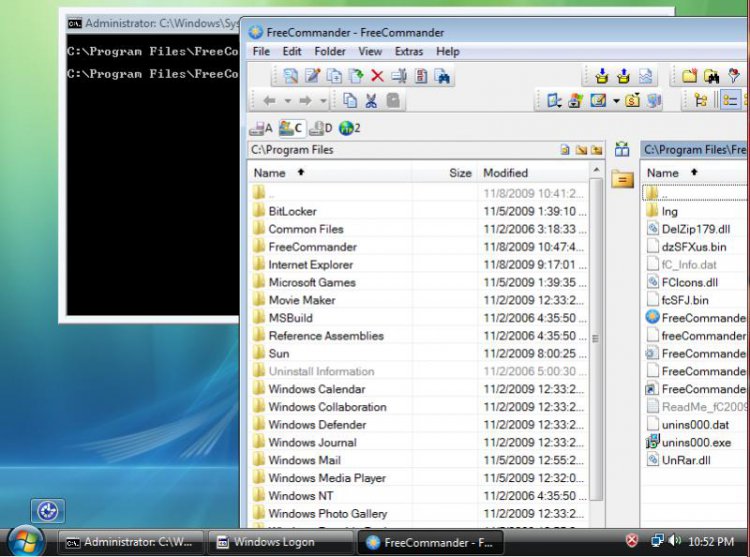
Task: Click the equal-folder icon between panes
Action: (x=622, y=179)
